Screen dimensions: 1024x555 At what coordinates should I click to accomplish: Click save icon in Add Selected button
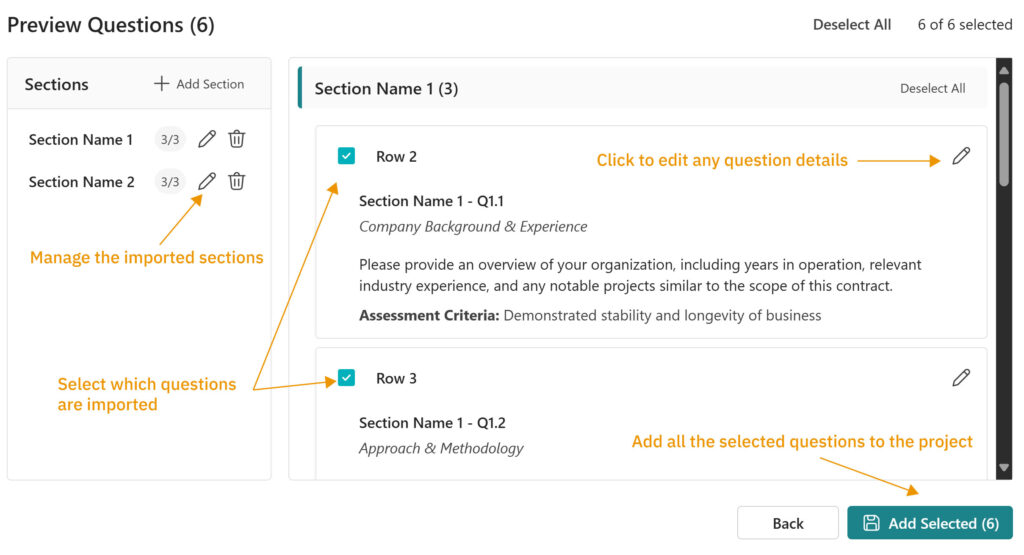point(871,523)
